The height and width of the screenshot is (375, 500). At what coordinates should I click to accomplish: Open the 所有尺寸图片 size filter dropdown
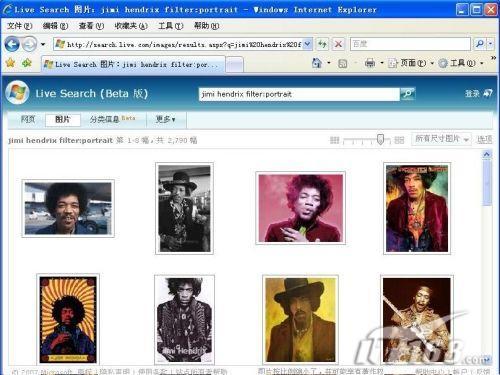coord(442,139)
